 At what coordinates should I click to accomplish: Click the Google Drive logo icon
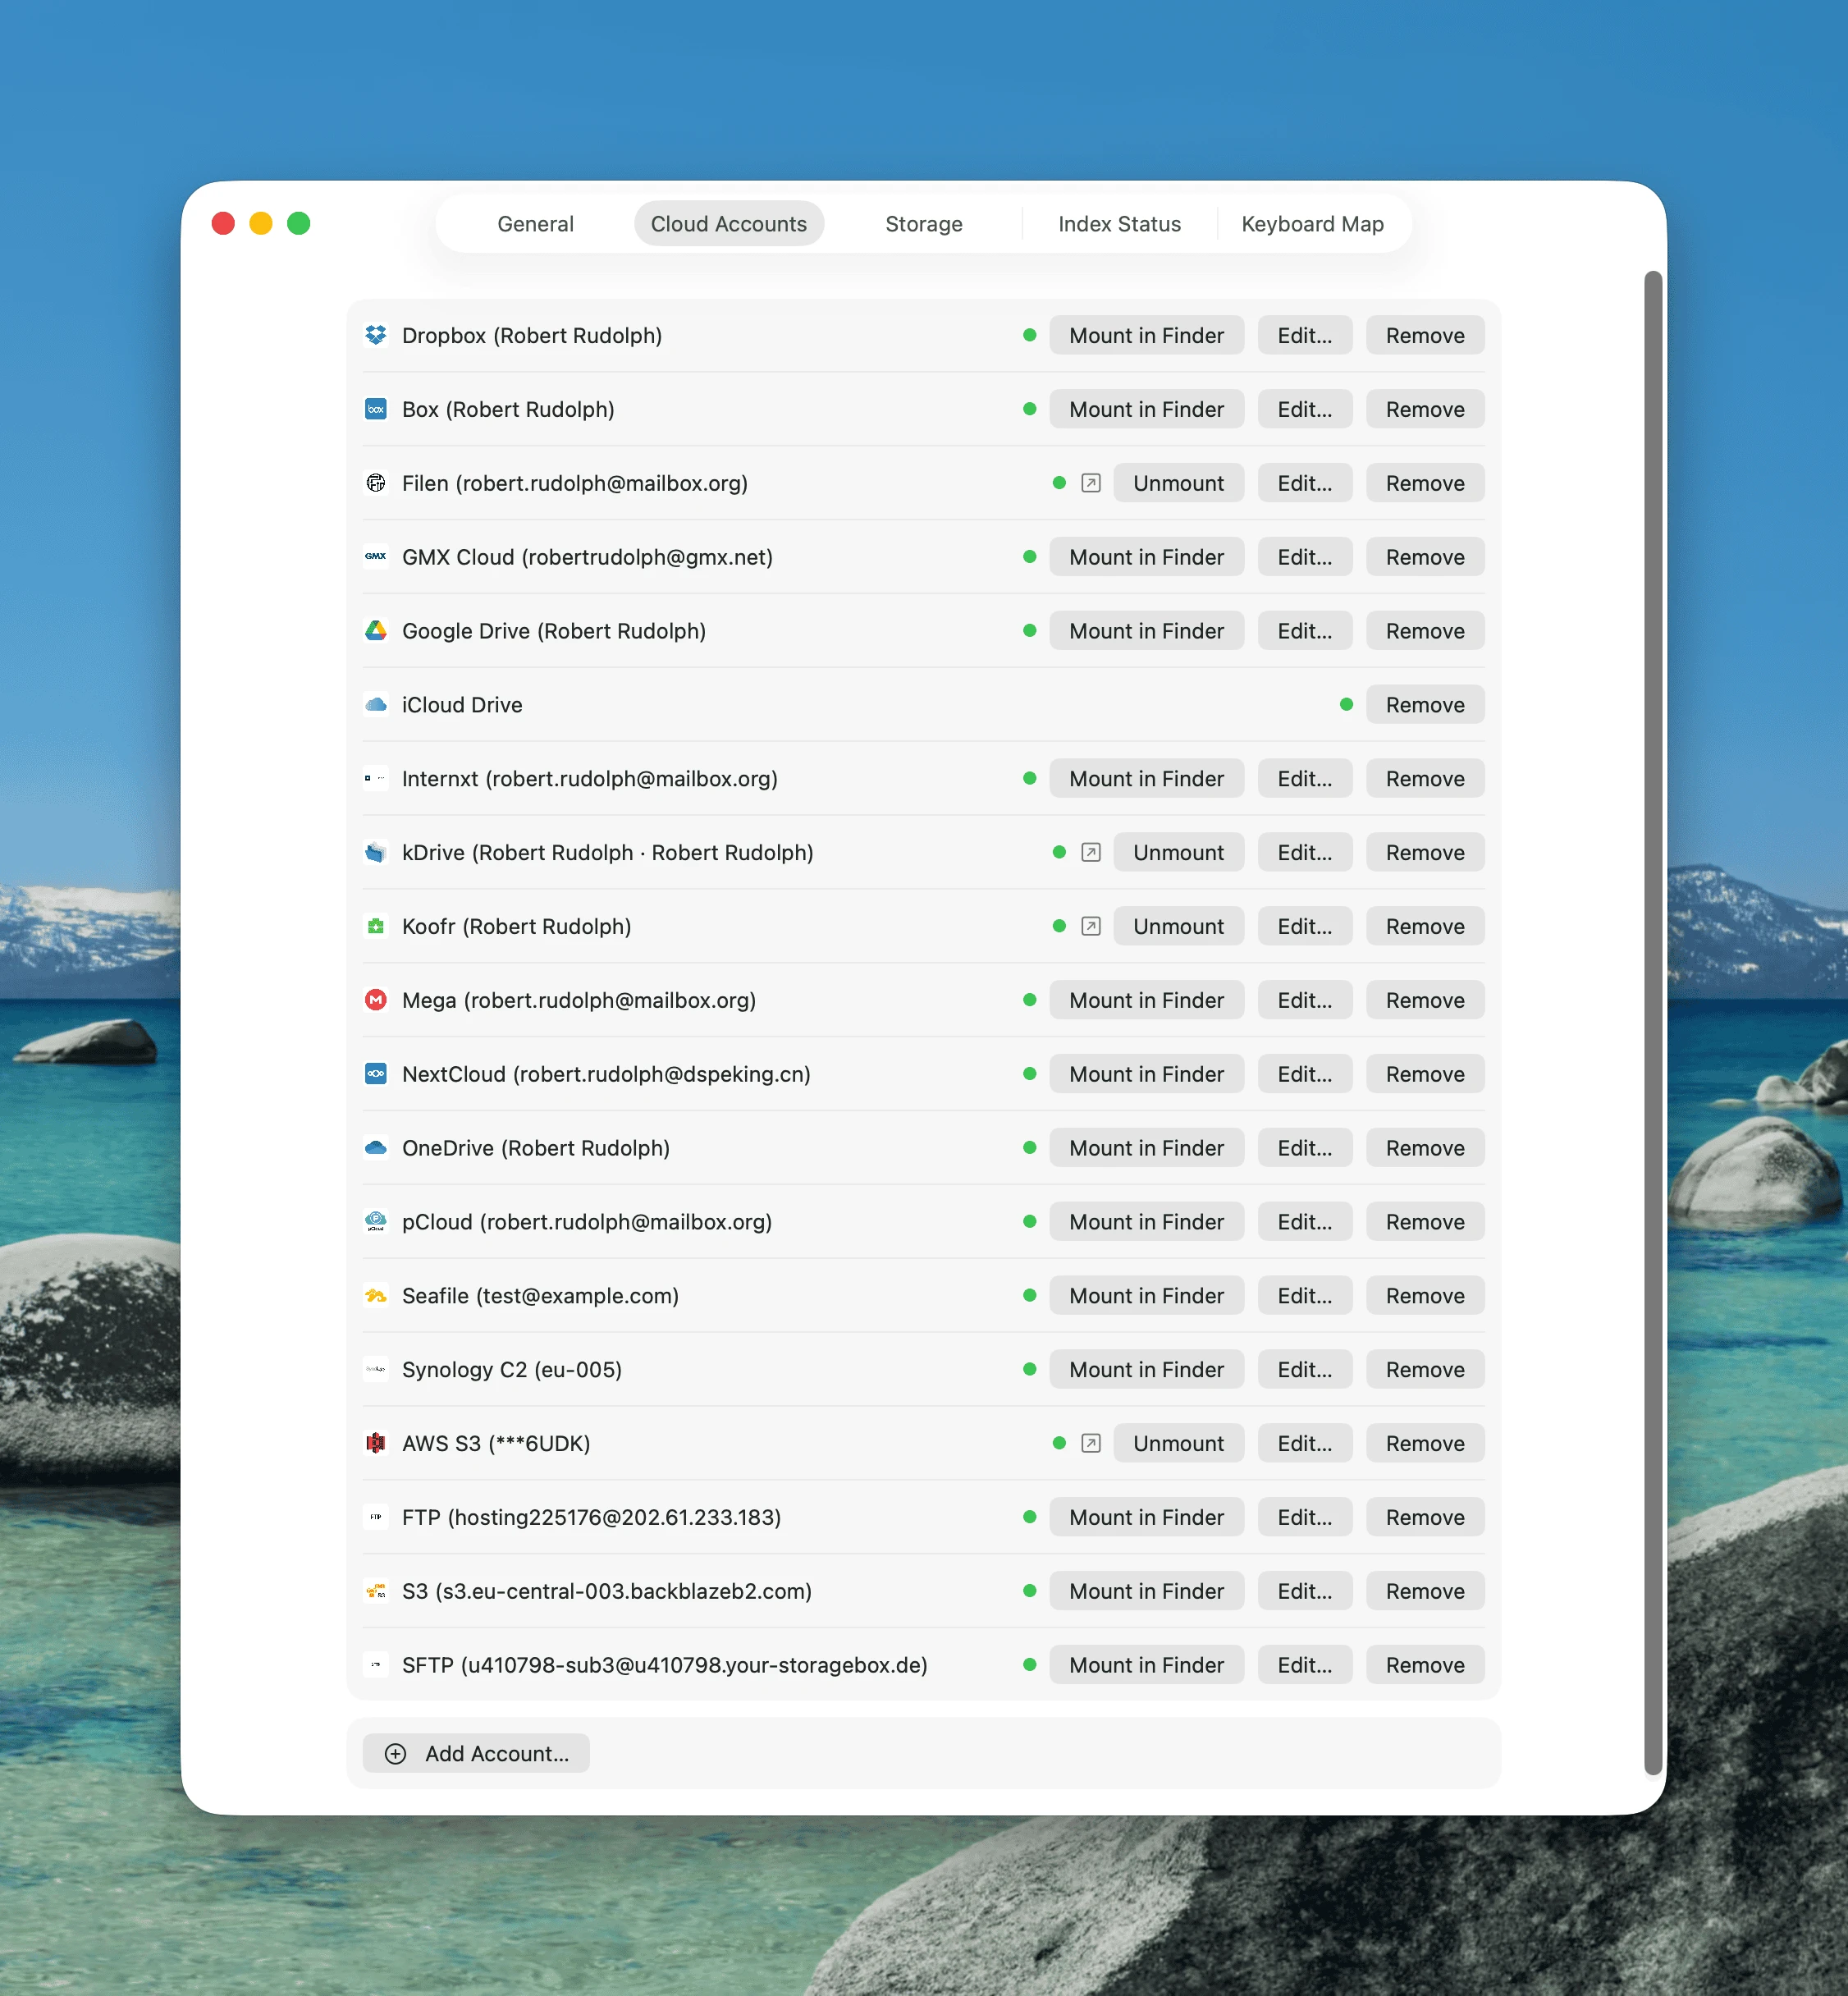click(376, 631)
